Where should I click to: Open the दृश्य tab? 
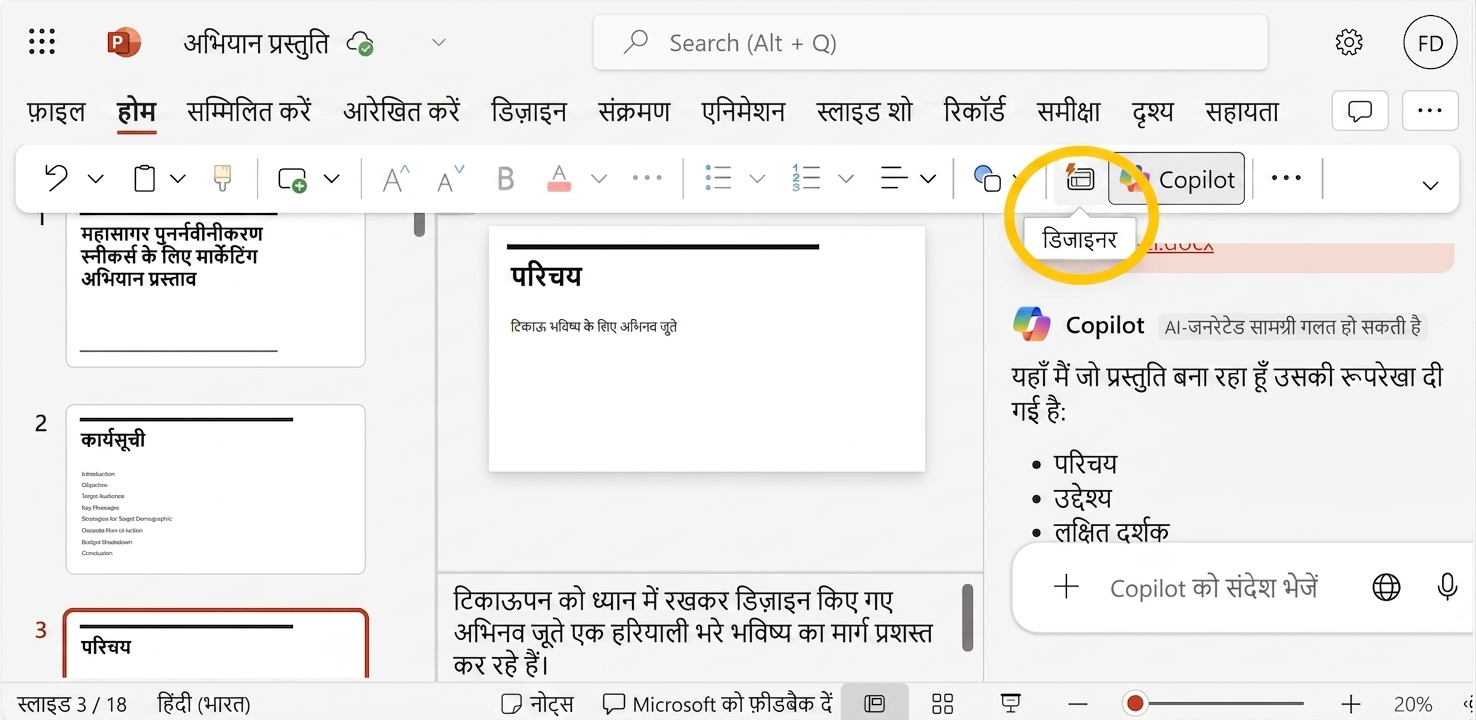(x=1152, y=111)
